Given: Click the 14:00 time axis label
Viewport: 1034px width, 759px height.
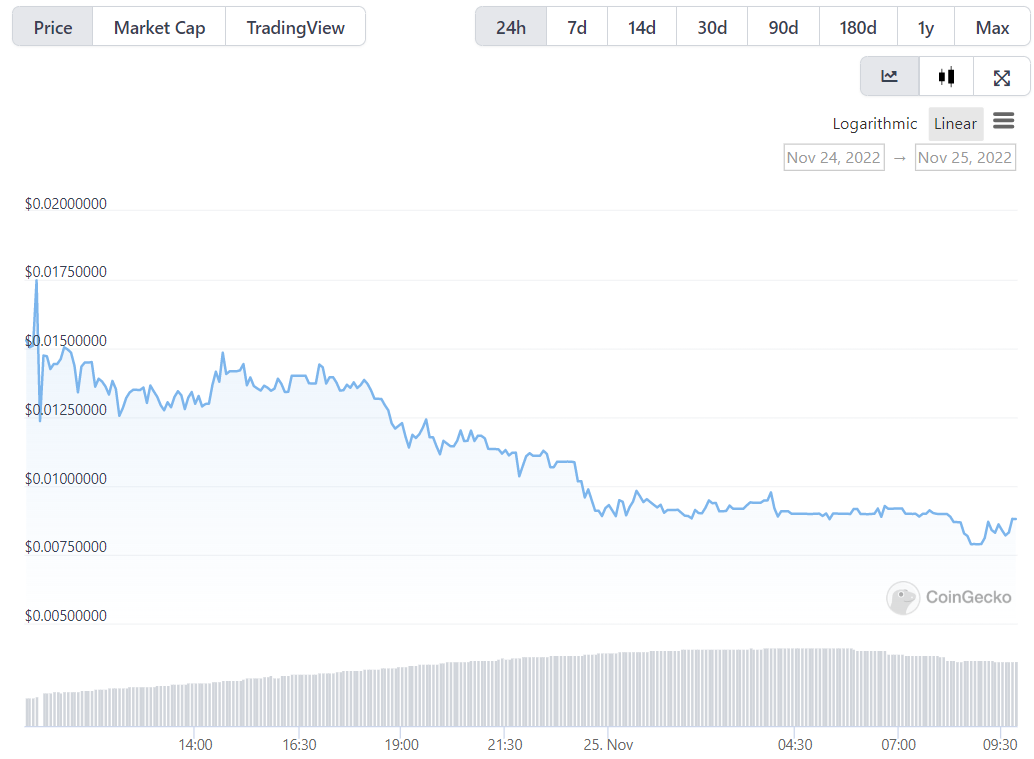Looking at the screenshot, I should click(195, 744).
